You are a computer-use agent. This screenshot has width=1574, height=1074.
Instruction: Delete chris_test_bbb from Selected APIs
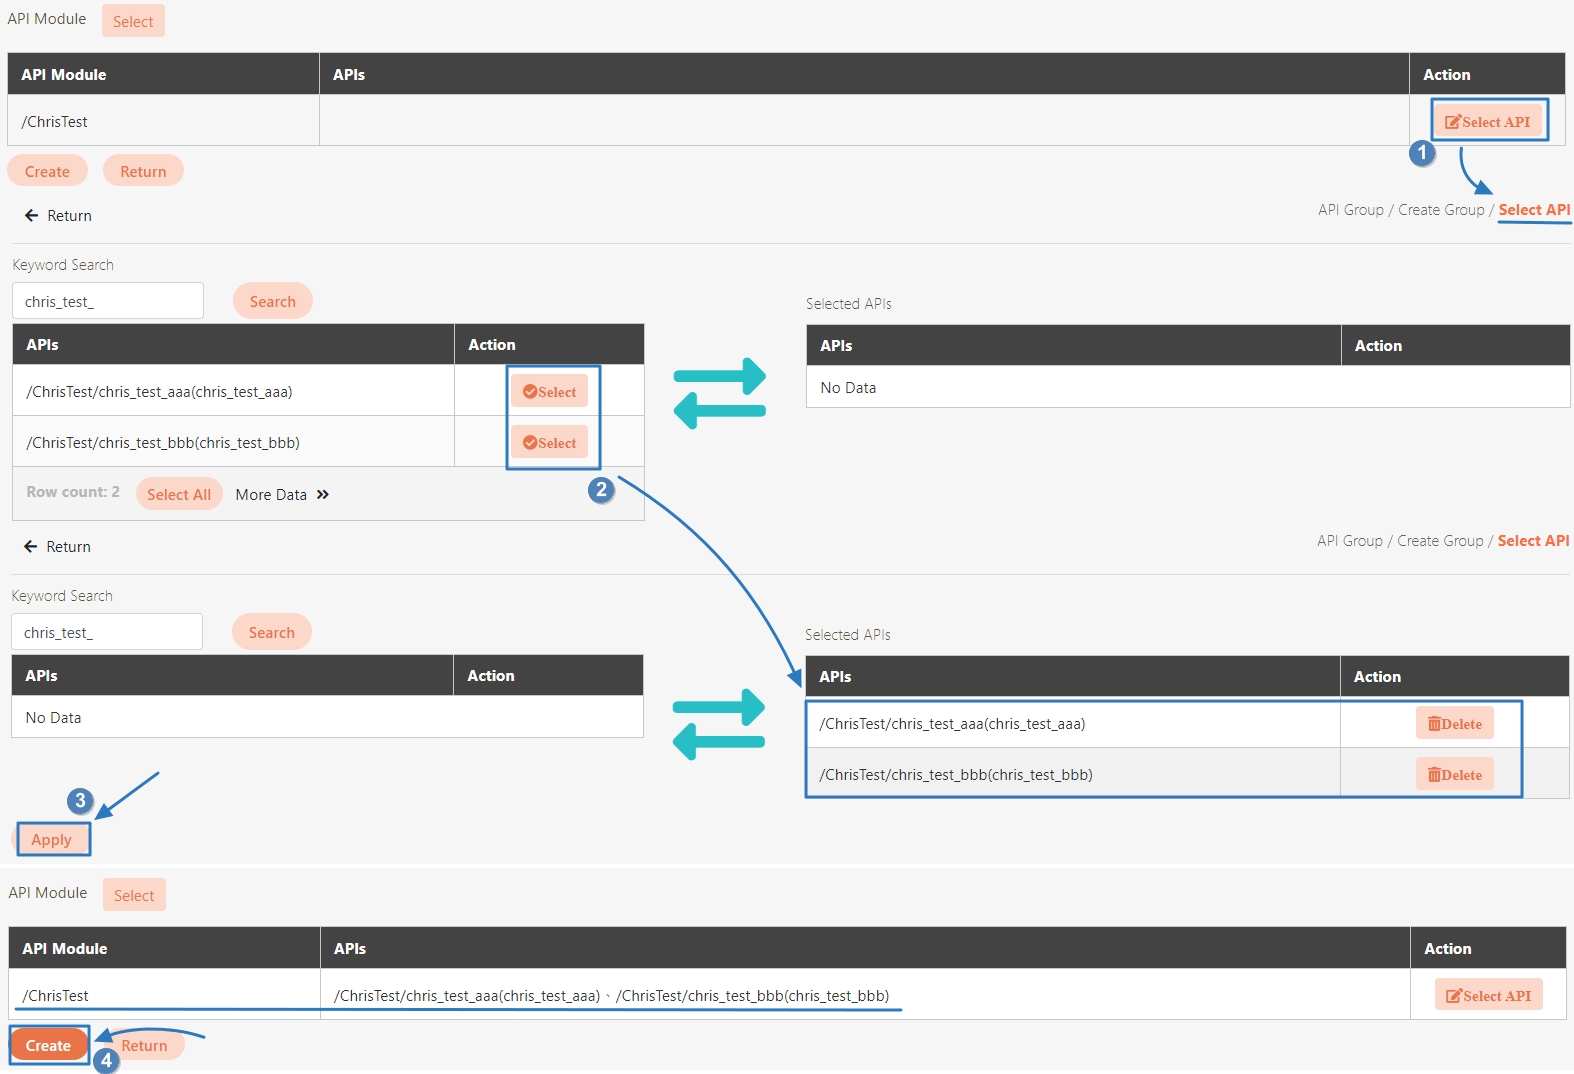point(1454,775)
